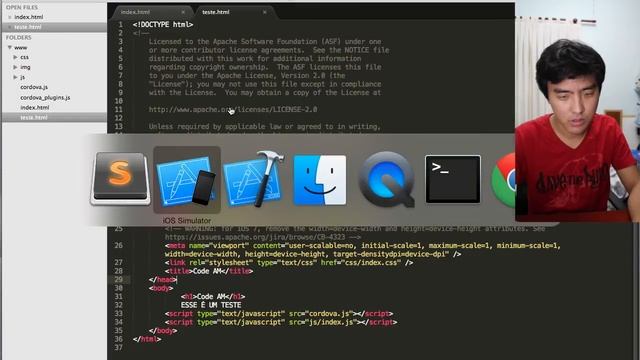Click the text ESSE É UM TESTE
640x360 pixels.
[211, 305]
